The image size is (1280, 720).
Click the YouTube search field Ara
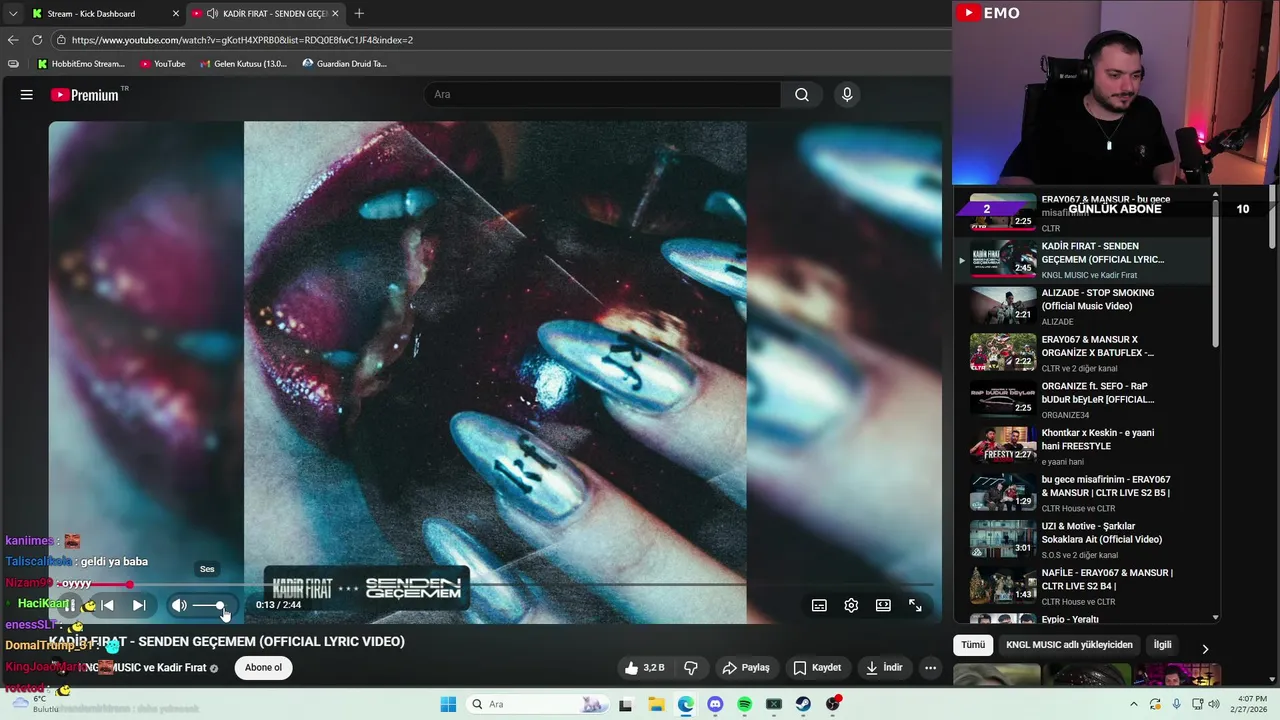click(603, 95)
